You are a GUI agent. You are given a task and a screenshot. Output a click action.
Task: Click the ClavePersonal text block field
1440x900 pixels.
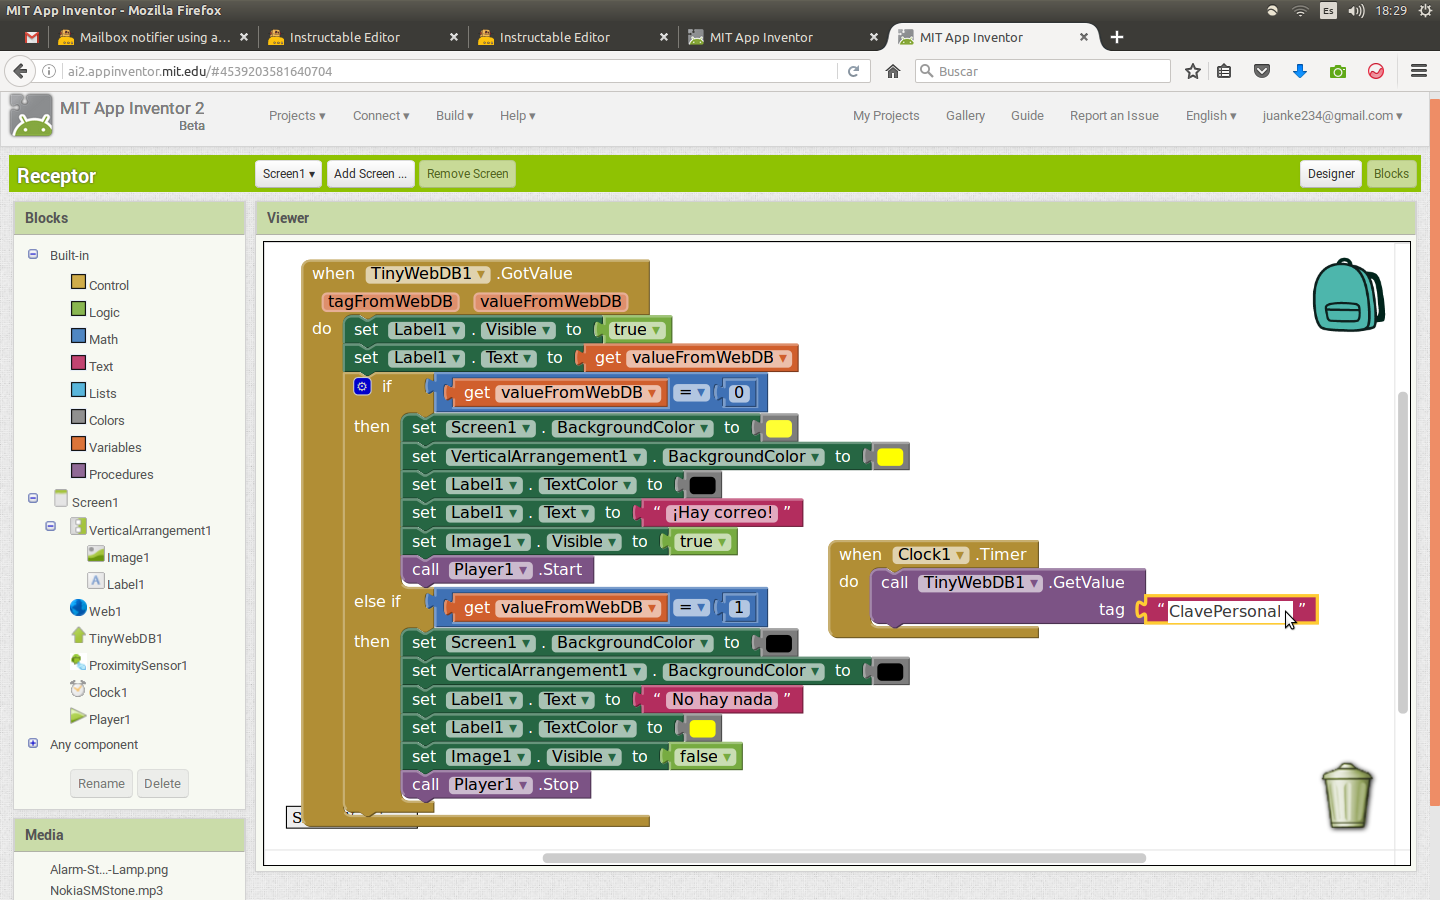(1223, 611)
